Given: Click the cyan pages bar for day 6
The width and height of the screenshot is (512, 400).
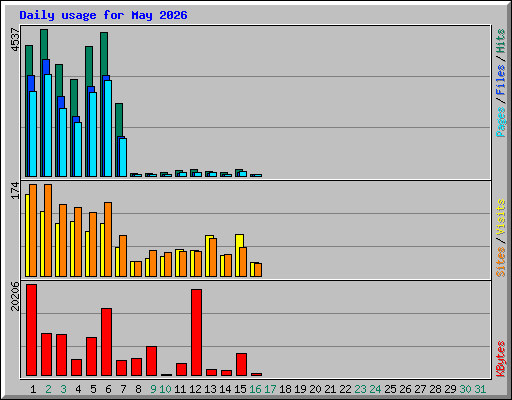Looking at the screenshot, I should pos(108,128).
